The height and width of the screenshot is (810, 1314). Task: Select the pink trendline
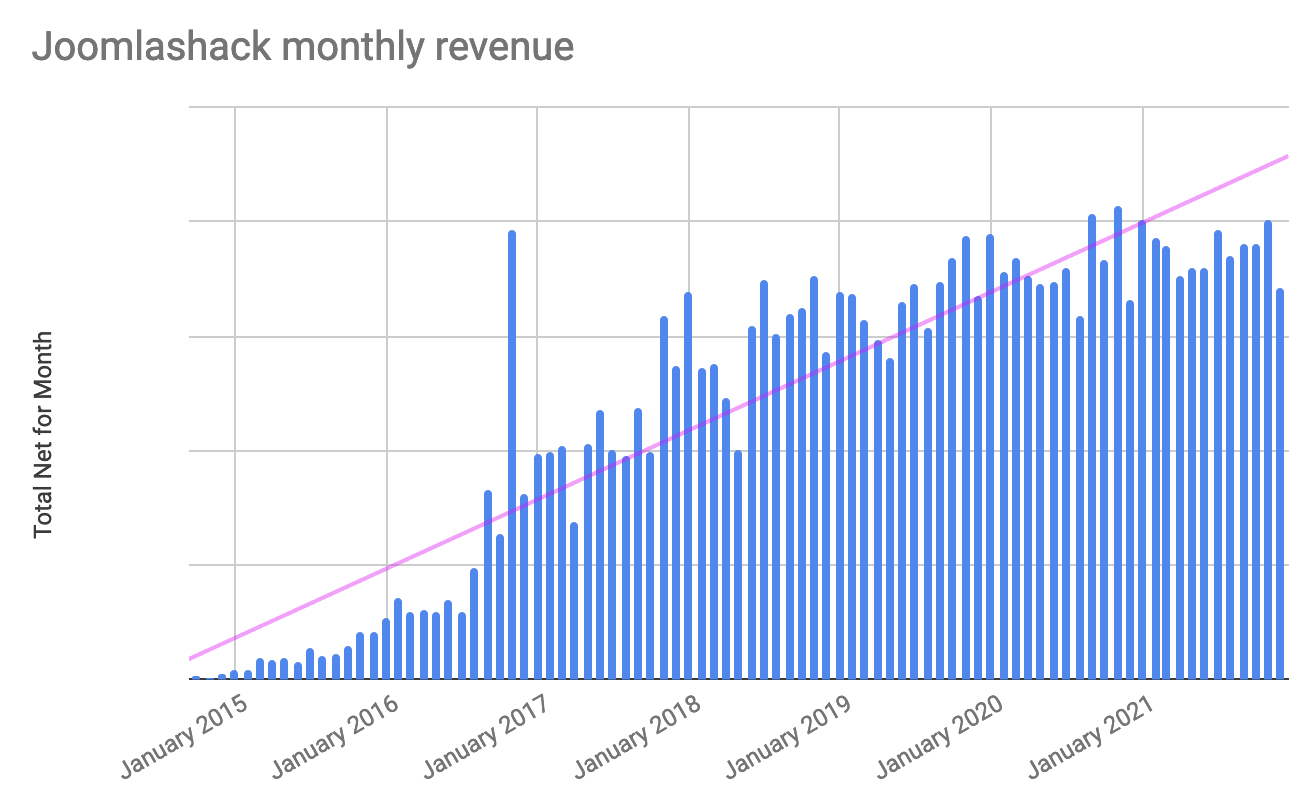click(737, 407)
